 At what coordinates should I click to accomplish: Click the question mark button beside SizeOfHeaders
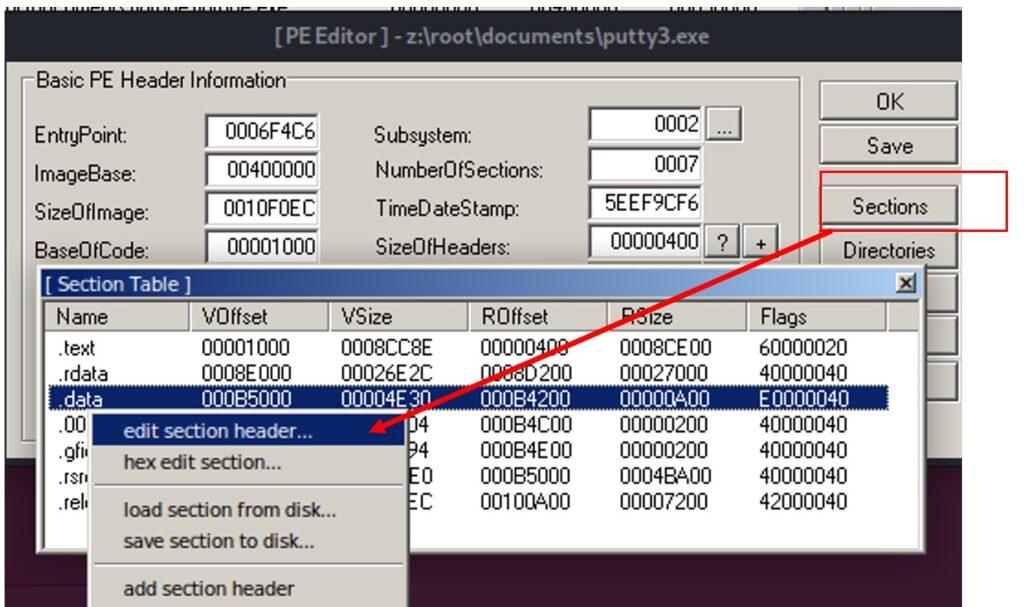pos(722,243)
